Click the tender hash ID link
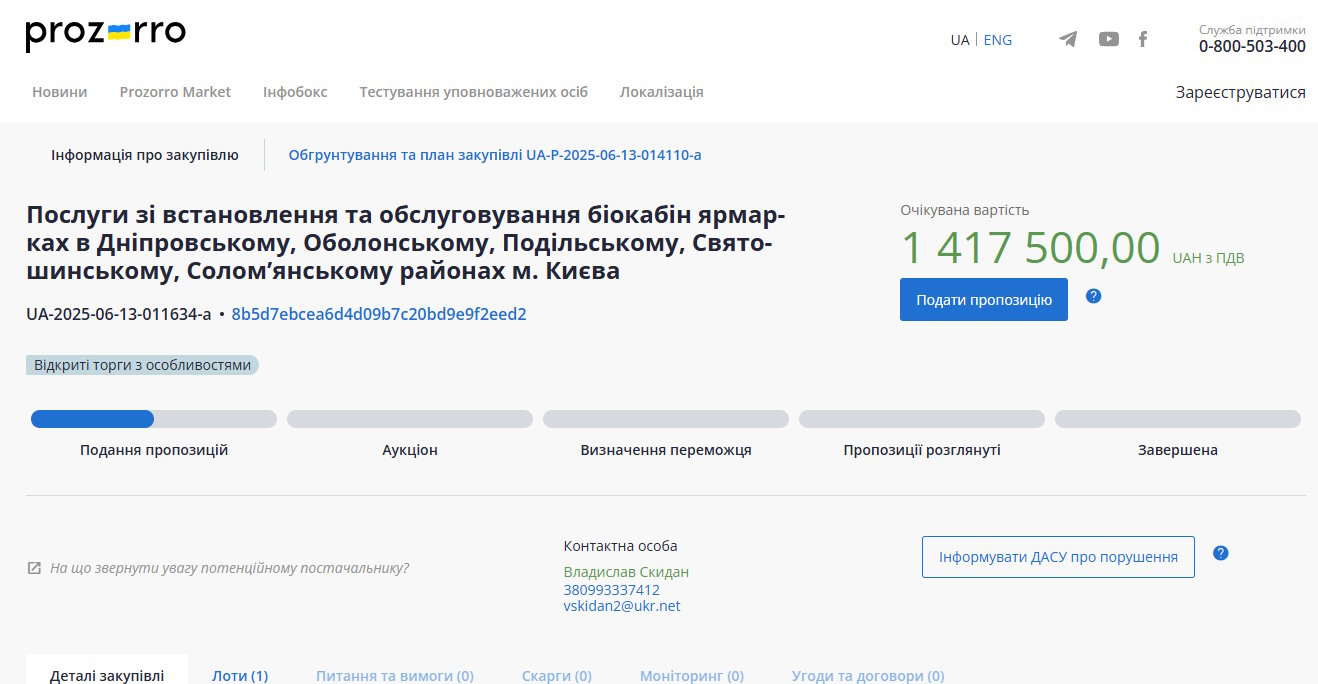This screenshot has height=684, width=1318. 379,314
